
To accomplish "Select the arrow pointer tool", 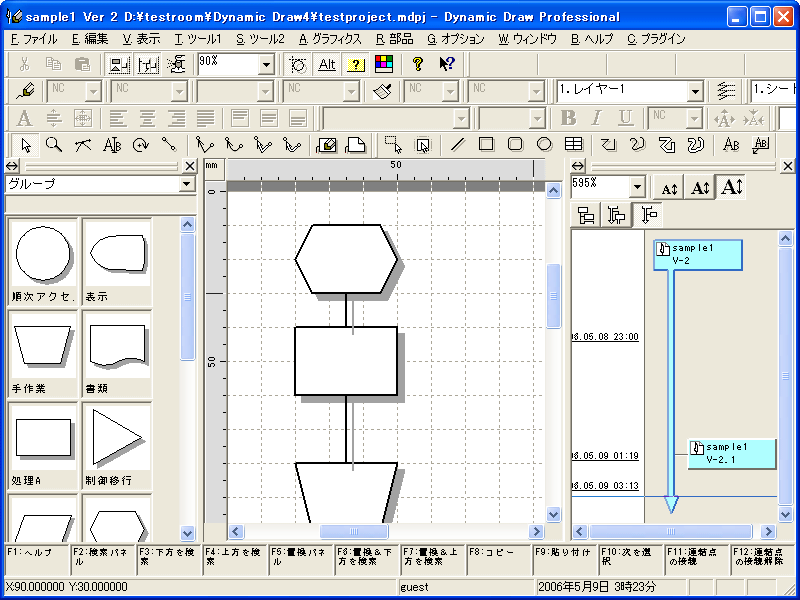I will pos(25,145).
